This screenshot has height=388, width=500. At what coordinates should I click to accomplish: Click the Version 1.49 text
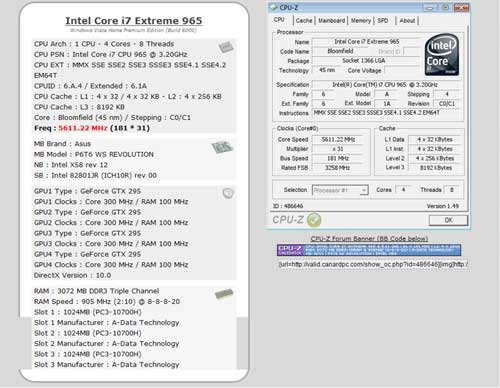click(443, 206)
